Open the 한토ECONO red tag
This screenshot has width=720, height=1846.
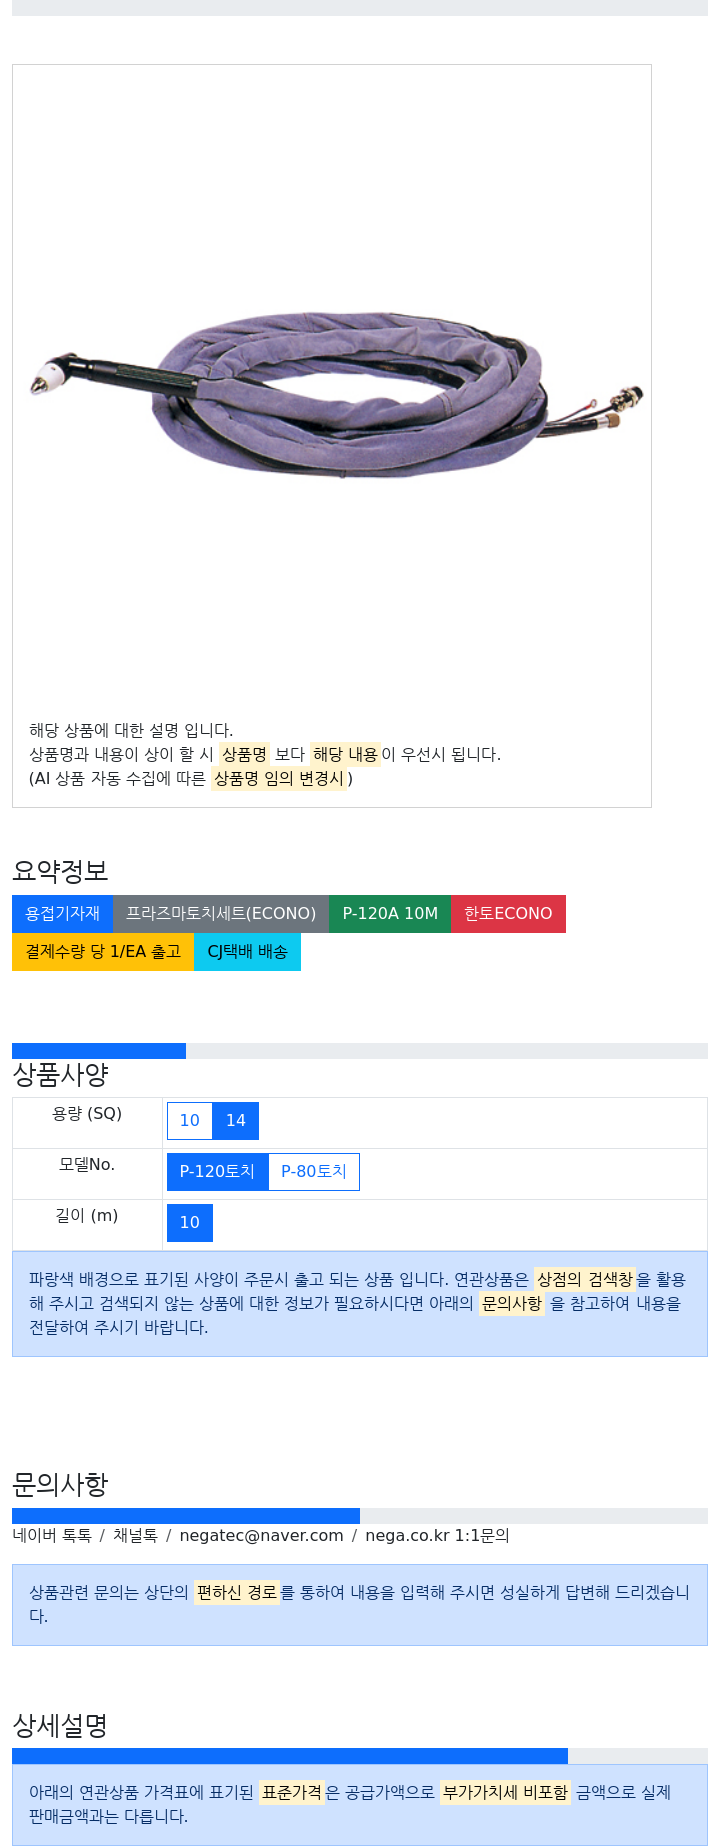click(508, 913)
